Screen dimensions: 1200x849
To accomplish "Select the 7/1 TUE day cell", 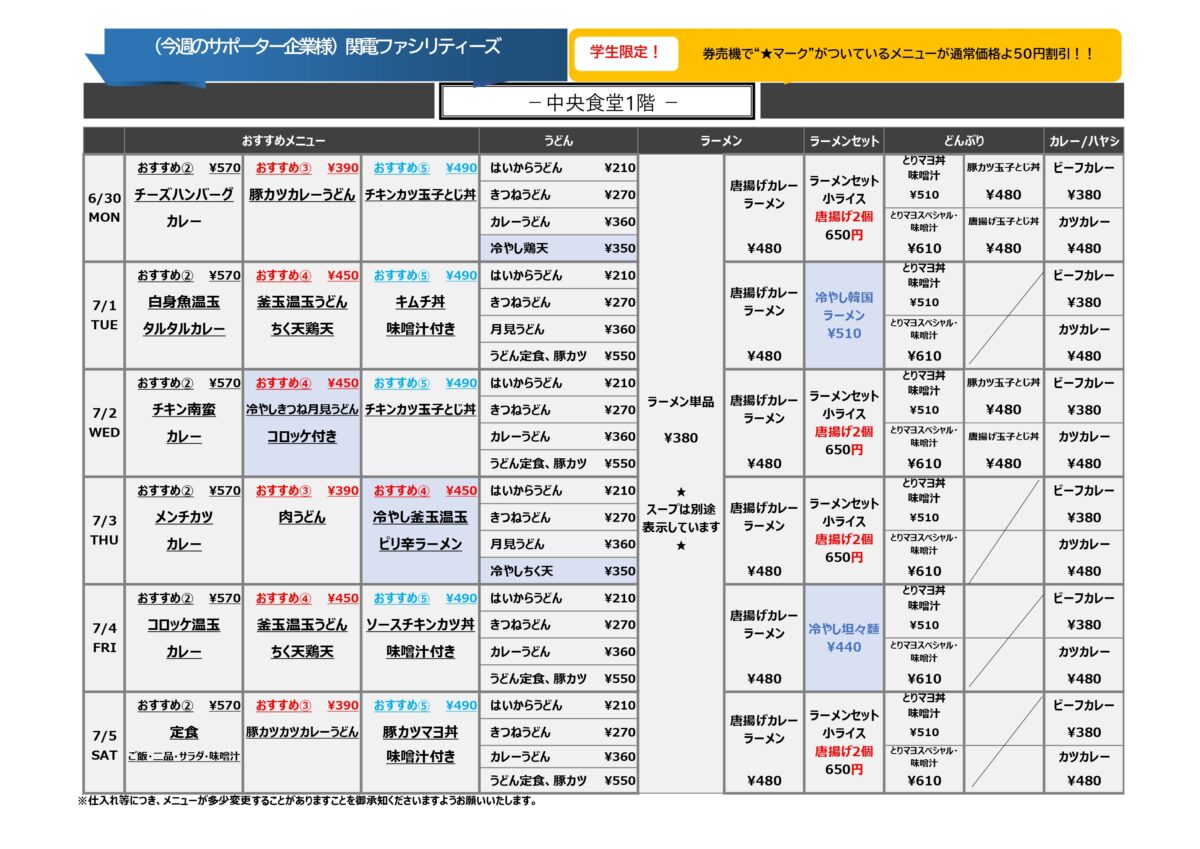I will click(104, 316).
